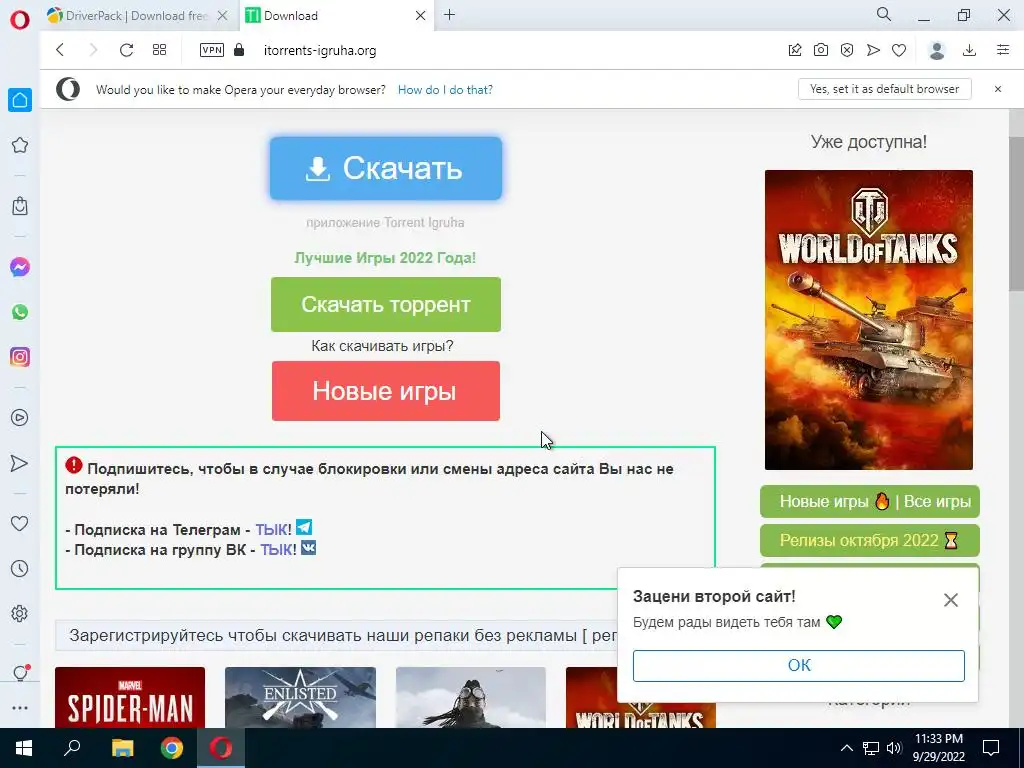Image resolution: width=1024 pixels, height=768 pixels.
Task: Open the three-dot sidebar setup menu
Action: pyautogui.click(x=20, y=708)
